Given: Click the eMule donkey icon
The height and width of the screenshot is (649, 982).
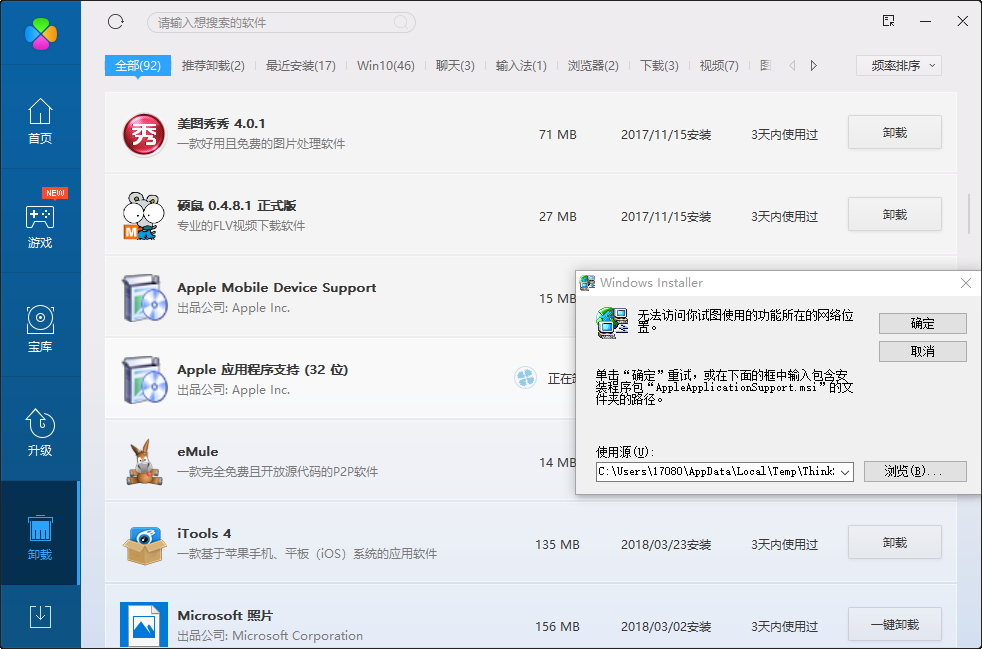Looking at the screenshot, I should tap(144, 462).
